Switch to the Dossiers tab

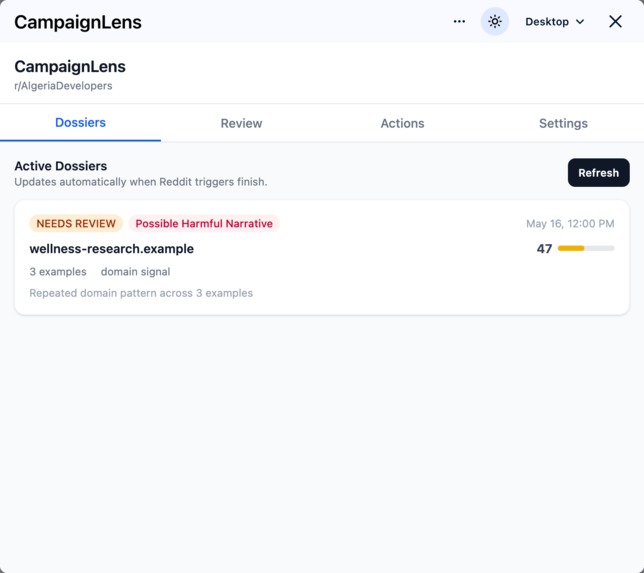coord(80,123)
